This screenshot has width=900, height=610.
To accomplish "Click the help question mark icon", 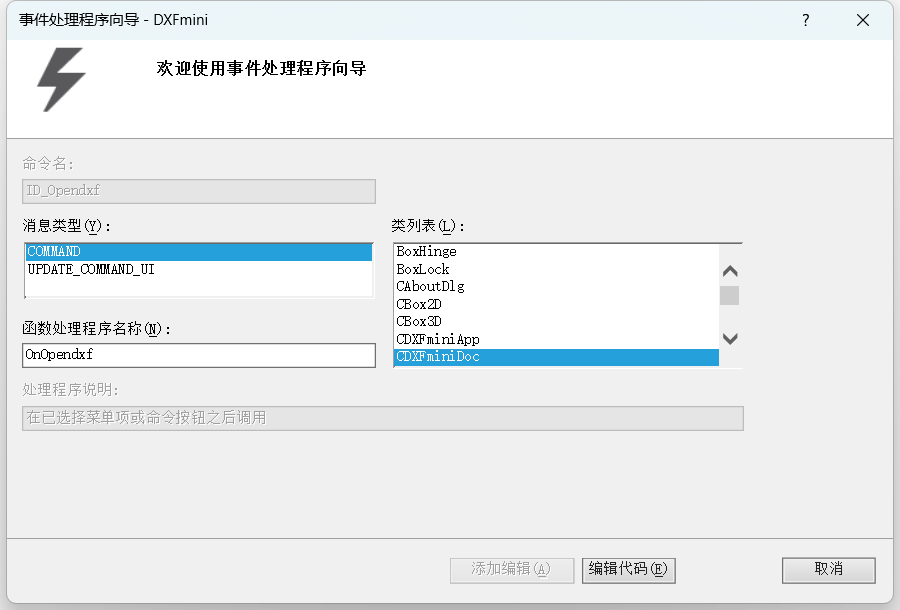I will point(806,20).
